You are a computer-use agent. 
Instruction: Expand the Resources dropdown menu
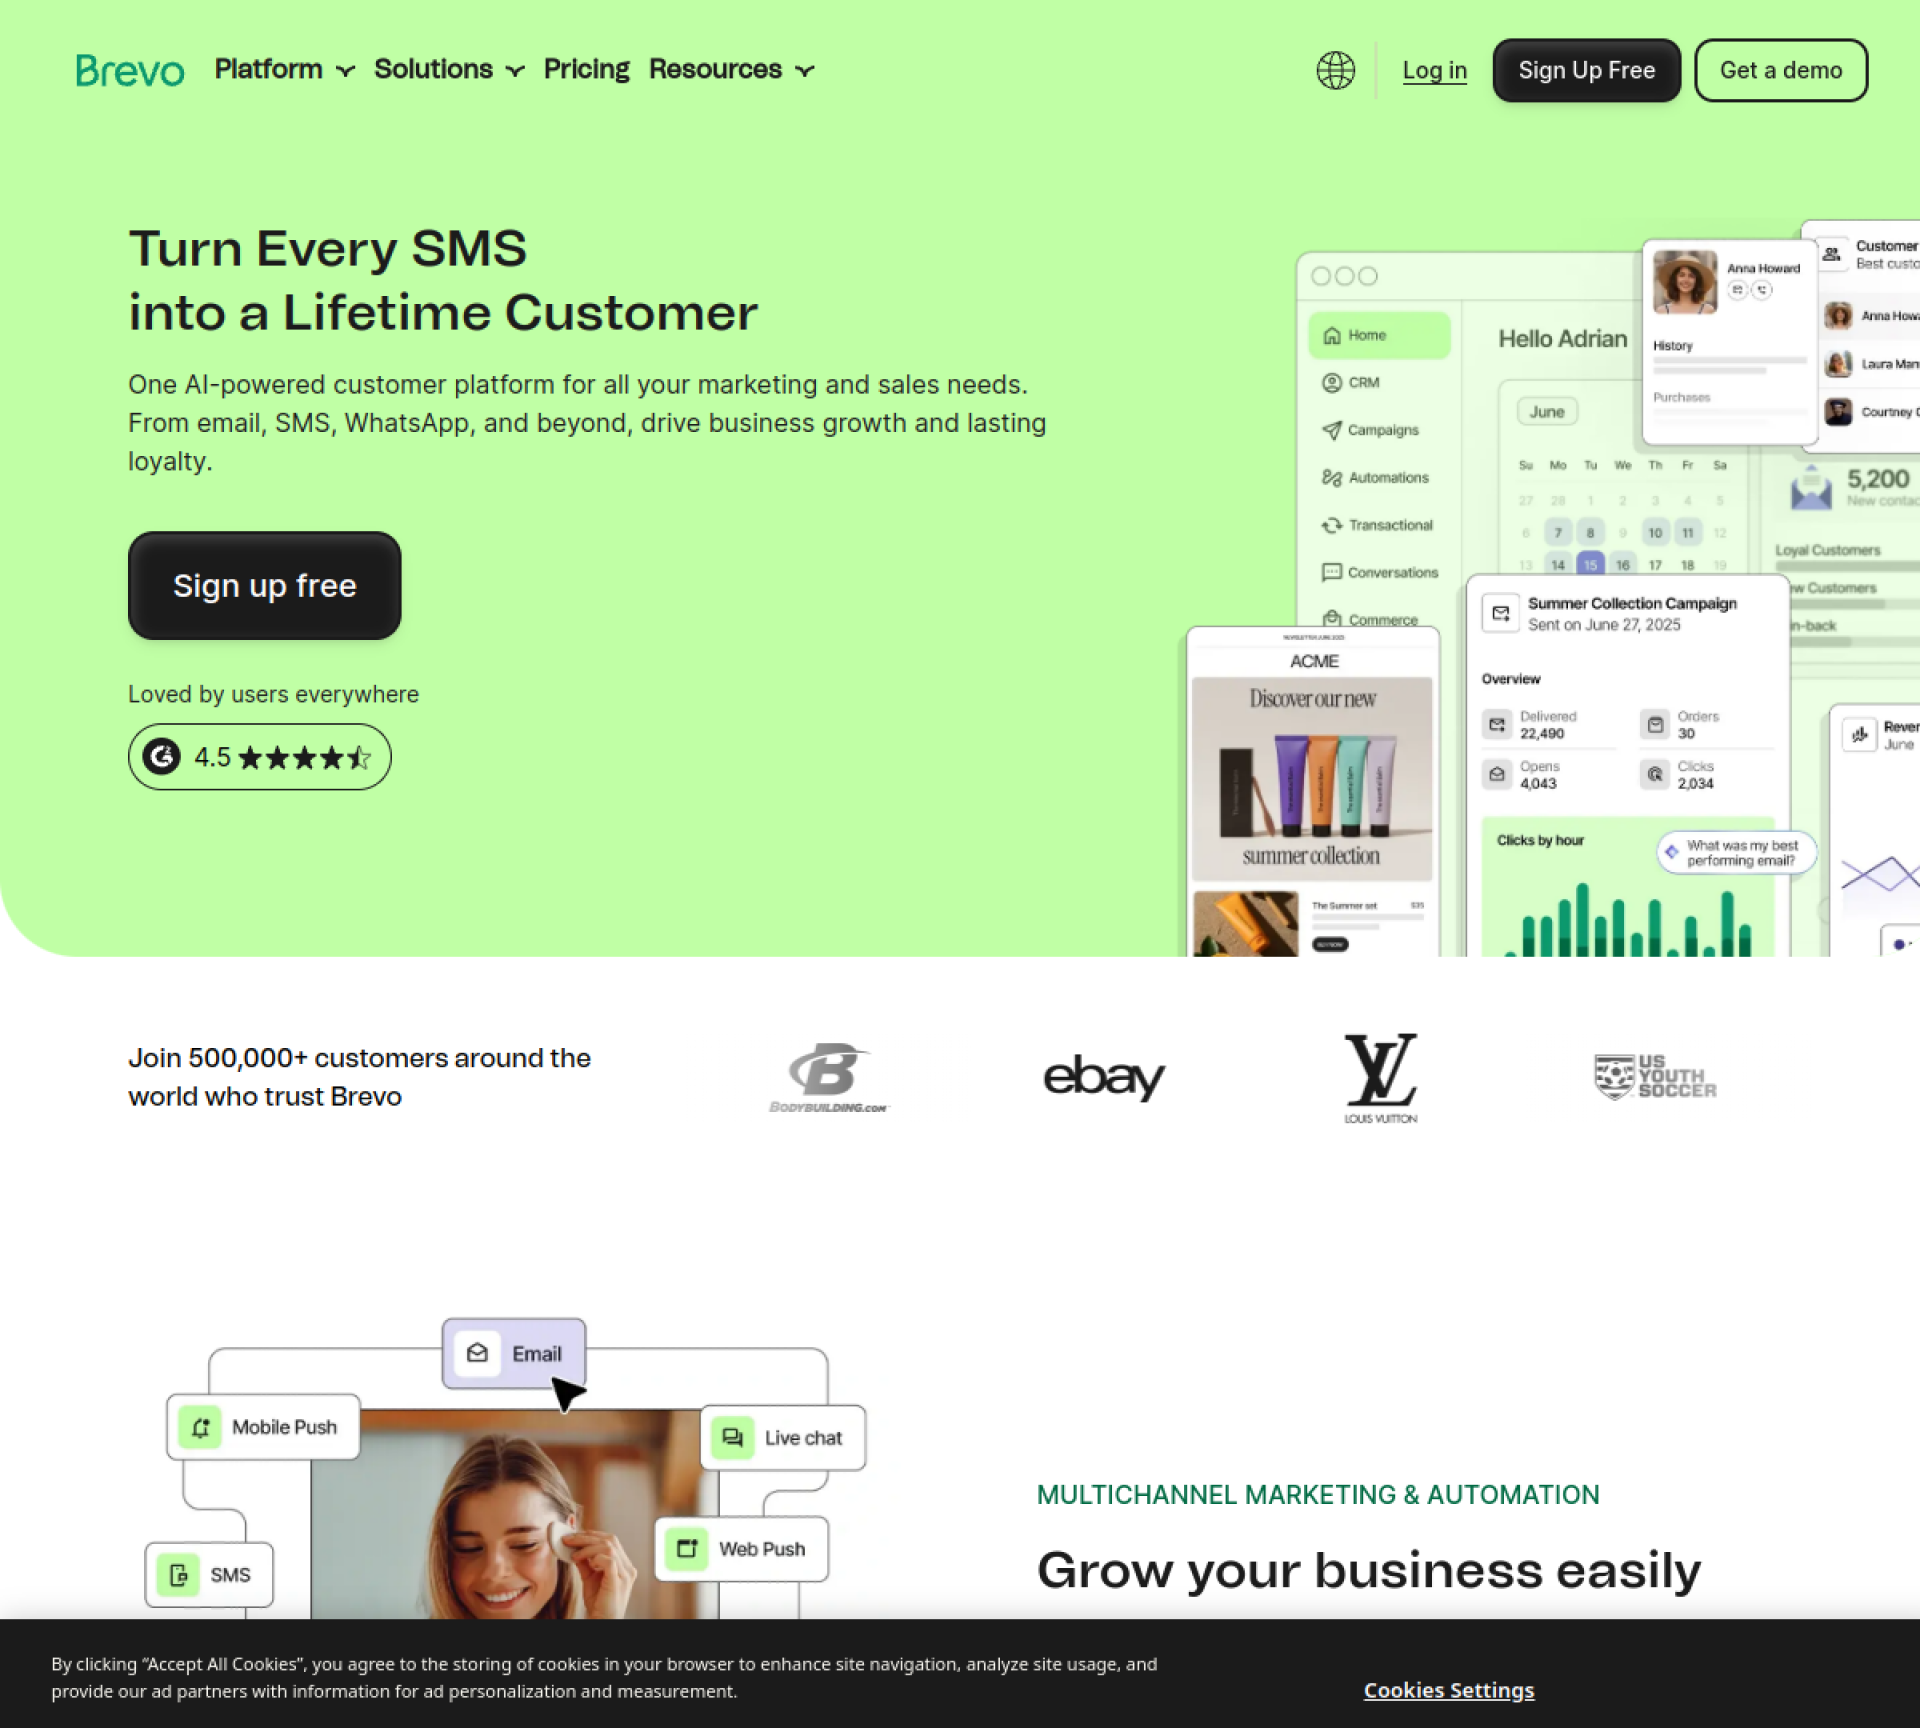(x=732, y=70)
